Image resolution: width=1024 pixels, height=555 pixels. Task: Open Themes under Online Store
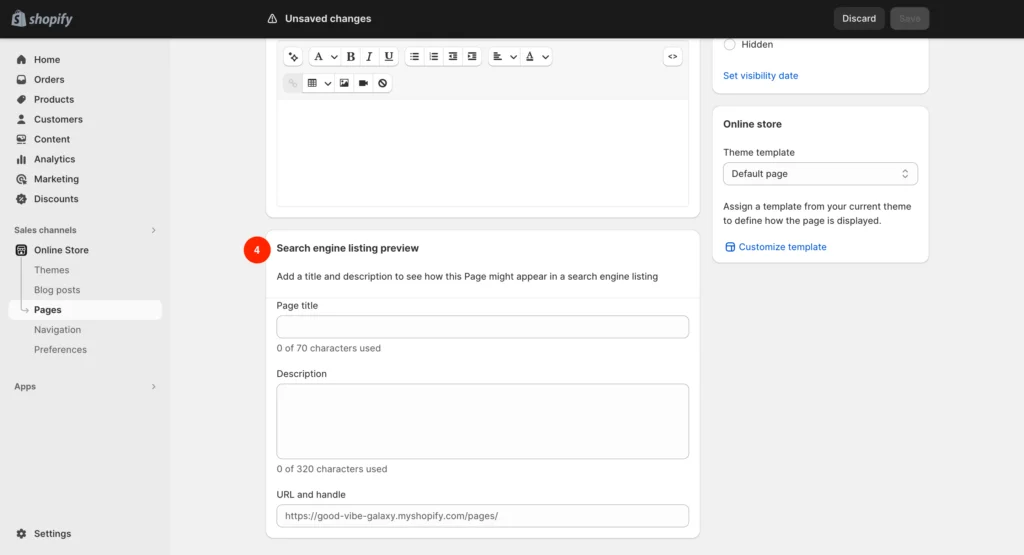click(x=52, y=270)
